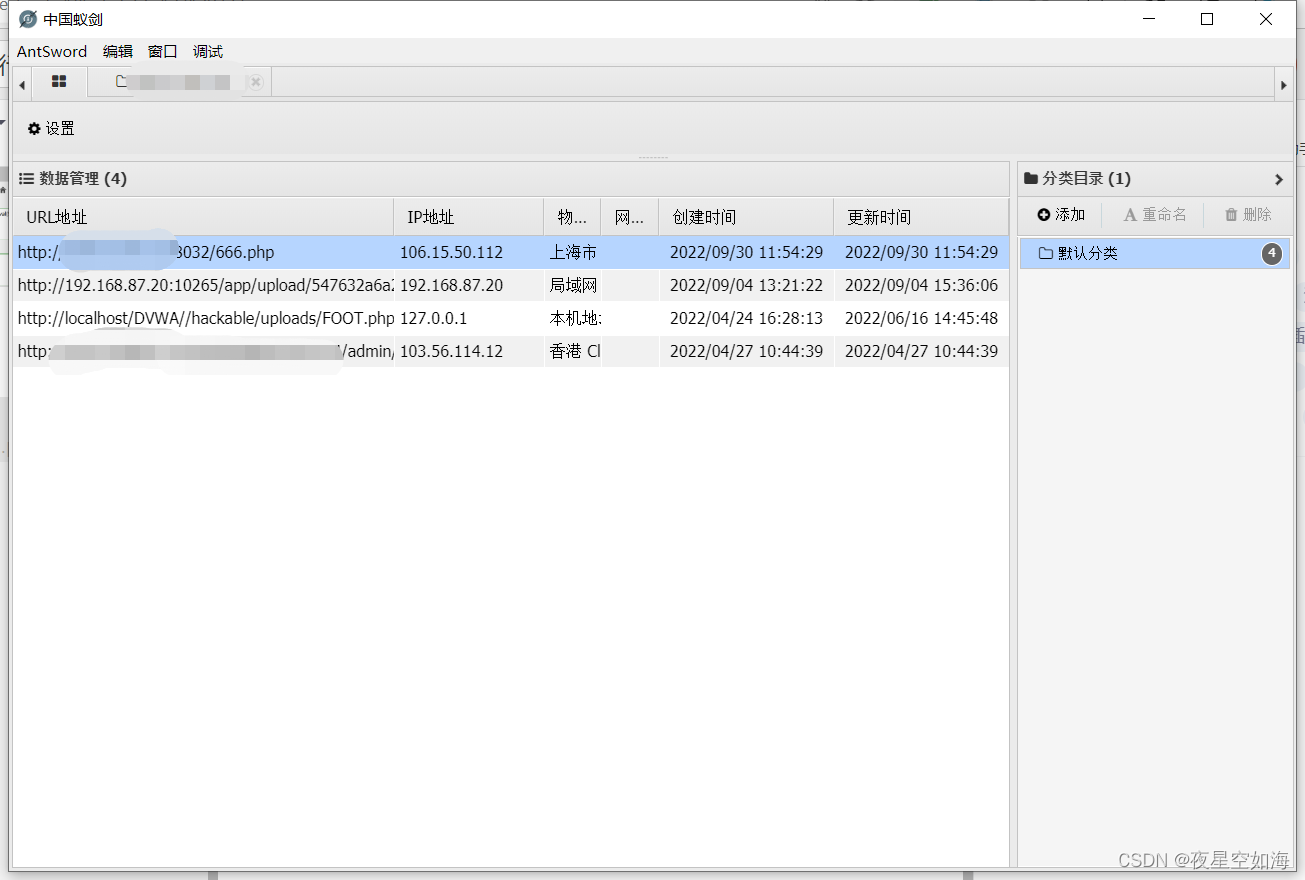Viewport: 1305px width, 880px height.
Task: Click created time 2022/04/27 10:44:39
Action: pyautogui.click(x=746, y=351)
